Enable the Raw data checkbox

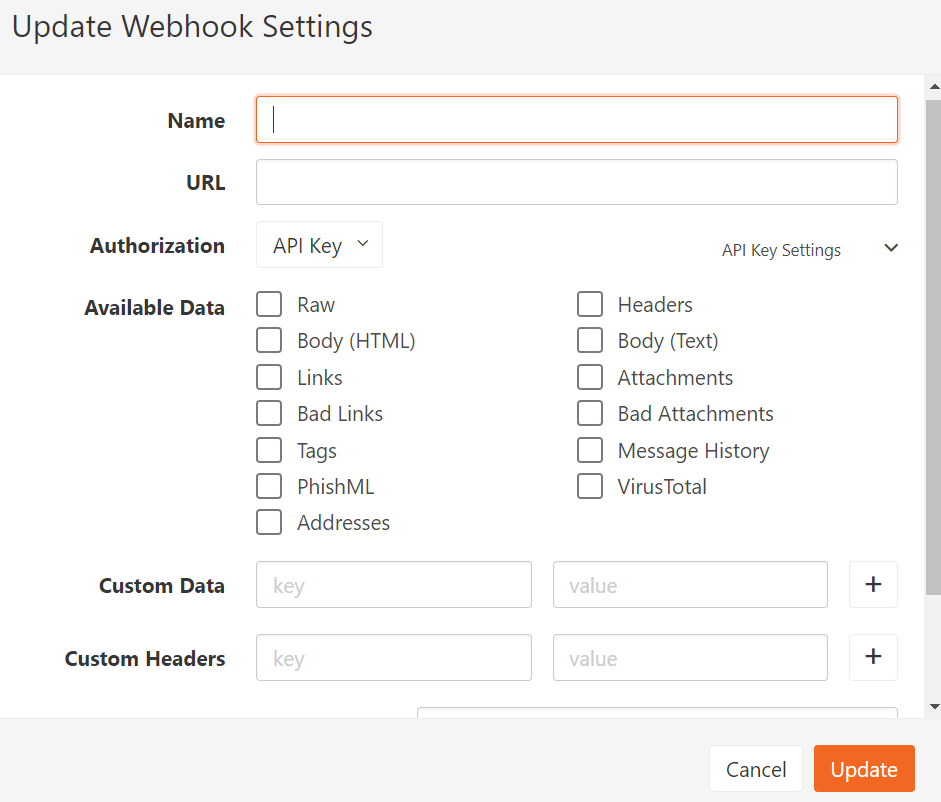pyautogui.click(x=269, y=304)
